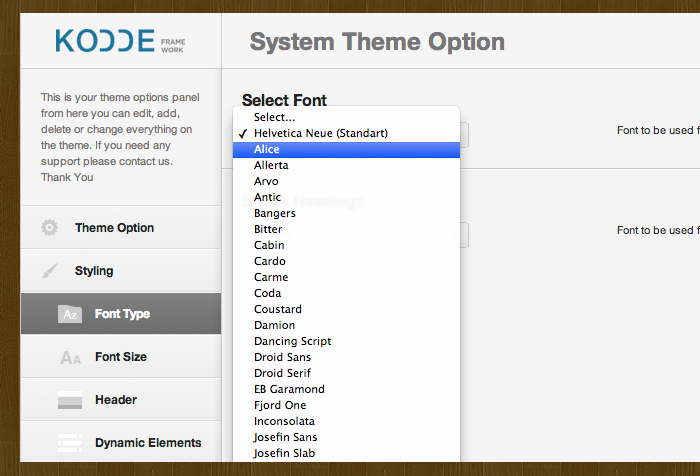Choose the Bangers font entry
Viewport: 700px width, 476px height.
[274, 213]
